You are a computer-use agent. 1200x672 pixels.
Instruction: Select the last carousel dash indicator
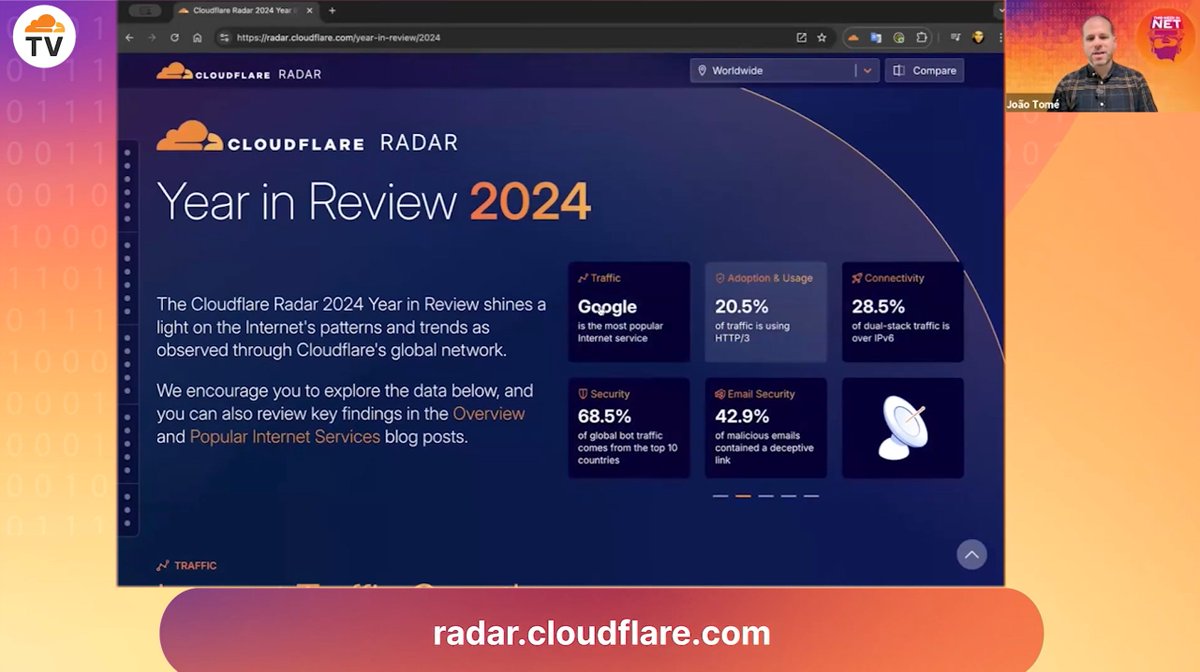coord(811,496)
